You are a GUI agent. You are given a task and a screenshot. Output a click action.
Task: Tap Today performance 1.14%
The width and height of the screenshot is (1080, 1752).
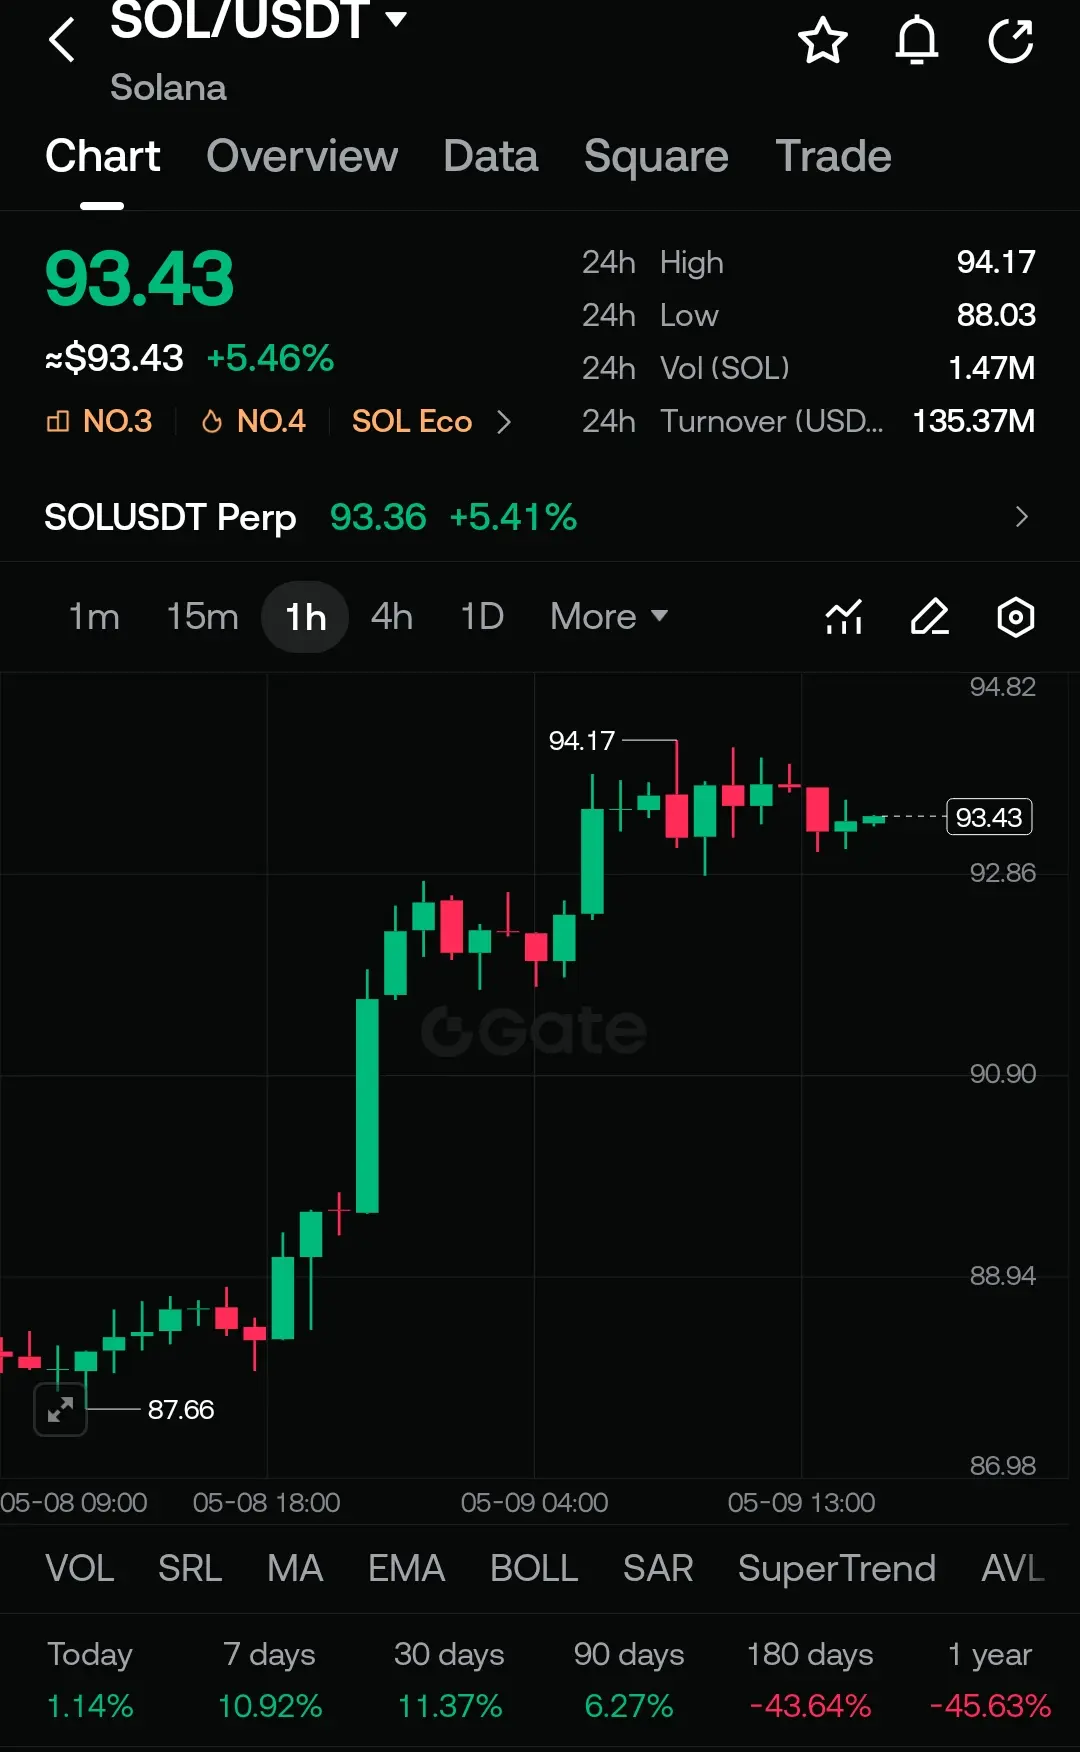[x=90, y=1706]
